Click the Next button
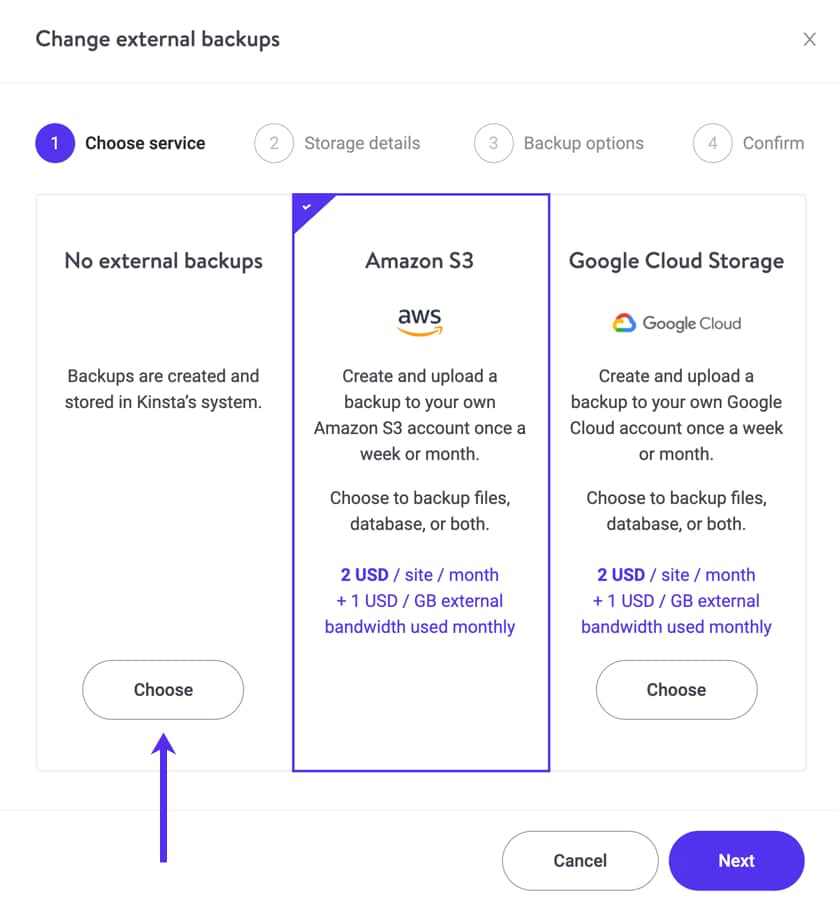The width and height of the screenshot is (839, 905). click(736, 861)
